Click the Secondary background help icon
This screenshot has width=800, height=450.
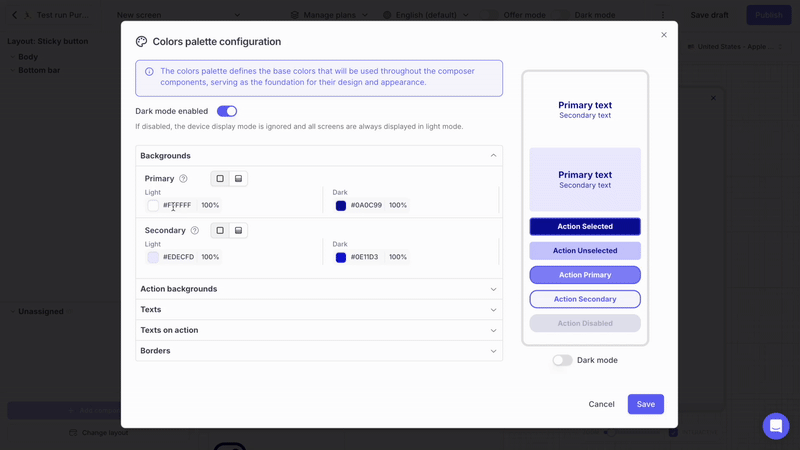pos(194,231)
